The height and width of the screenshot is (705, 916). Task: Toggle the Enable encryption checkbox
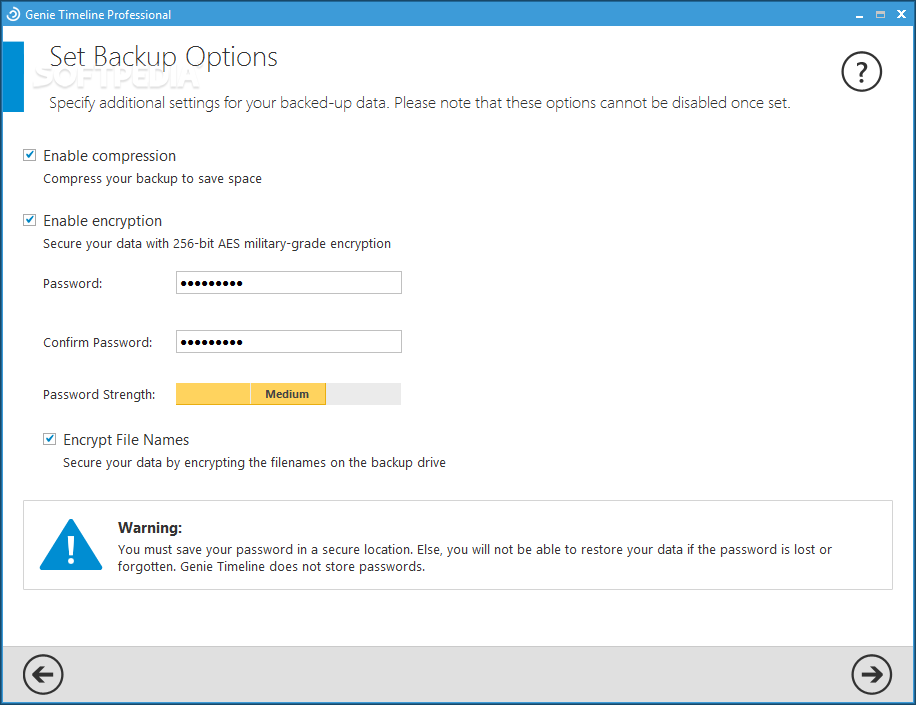[29, 220]
